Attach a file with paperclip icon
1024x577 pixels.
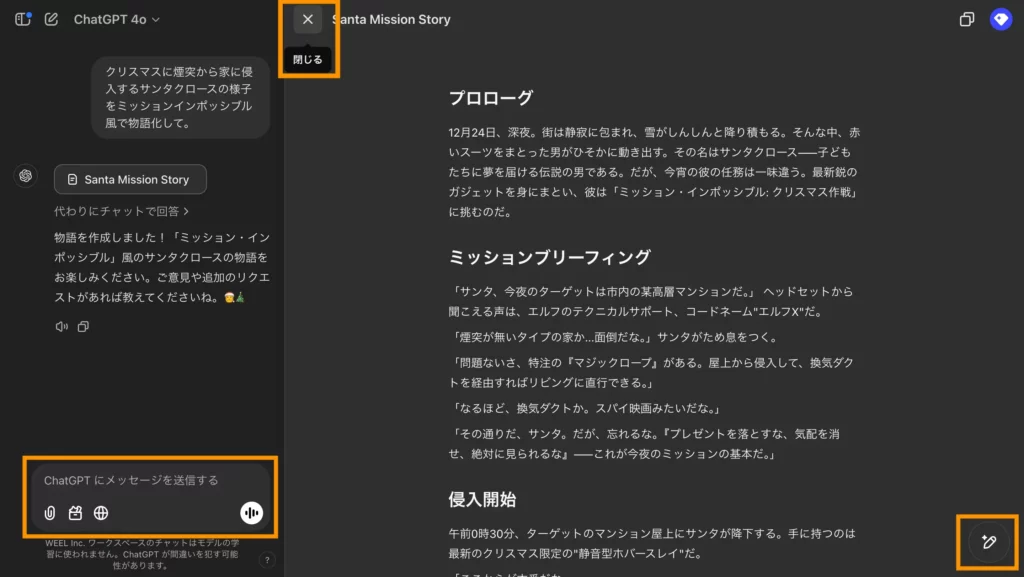50,513
